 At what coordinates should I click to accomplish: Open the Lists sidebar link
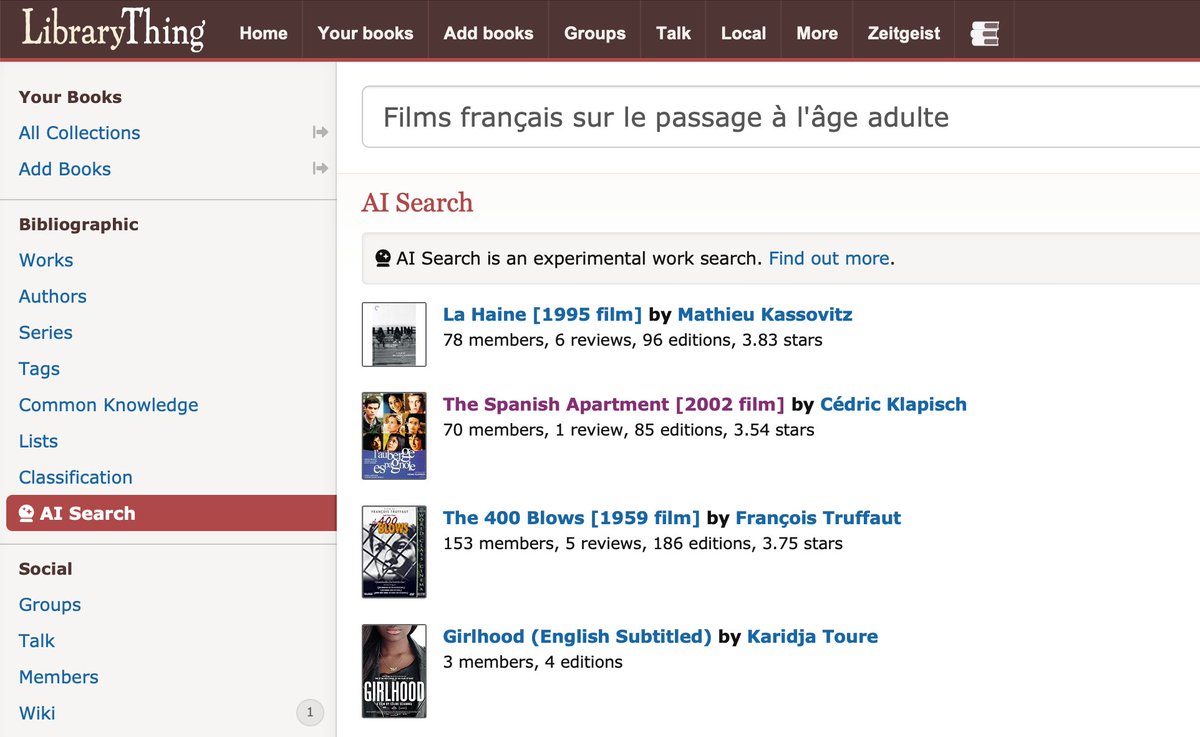coord(38,440)
